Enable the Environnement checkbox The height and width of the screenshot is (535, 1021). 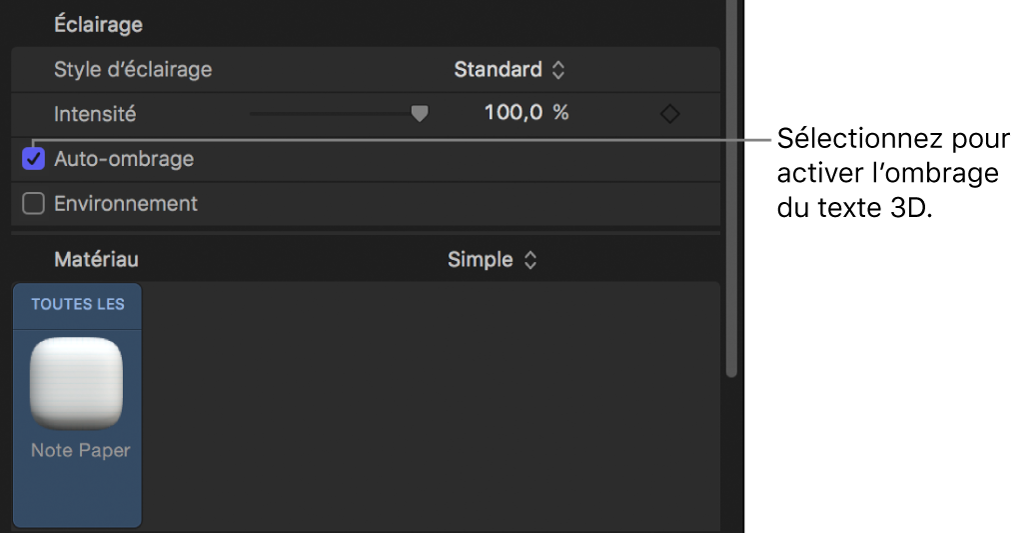(34, 204)
